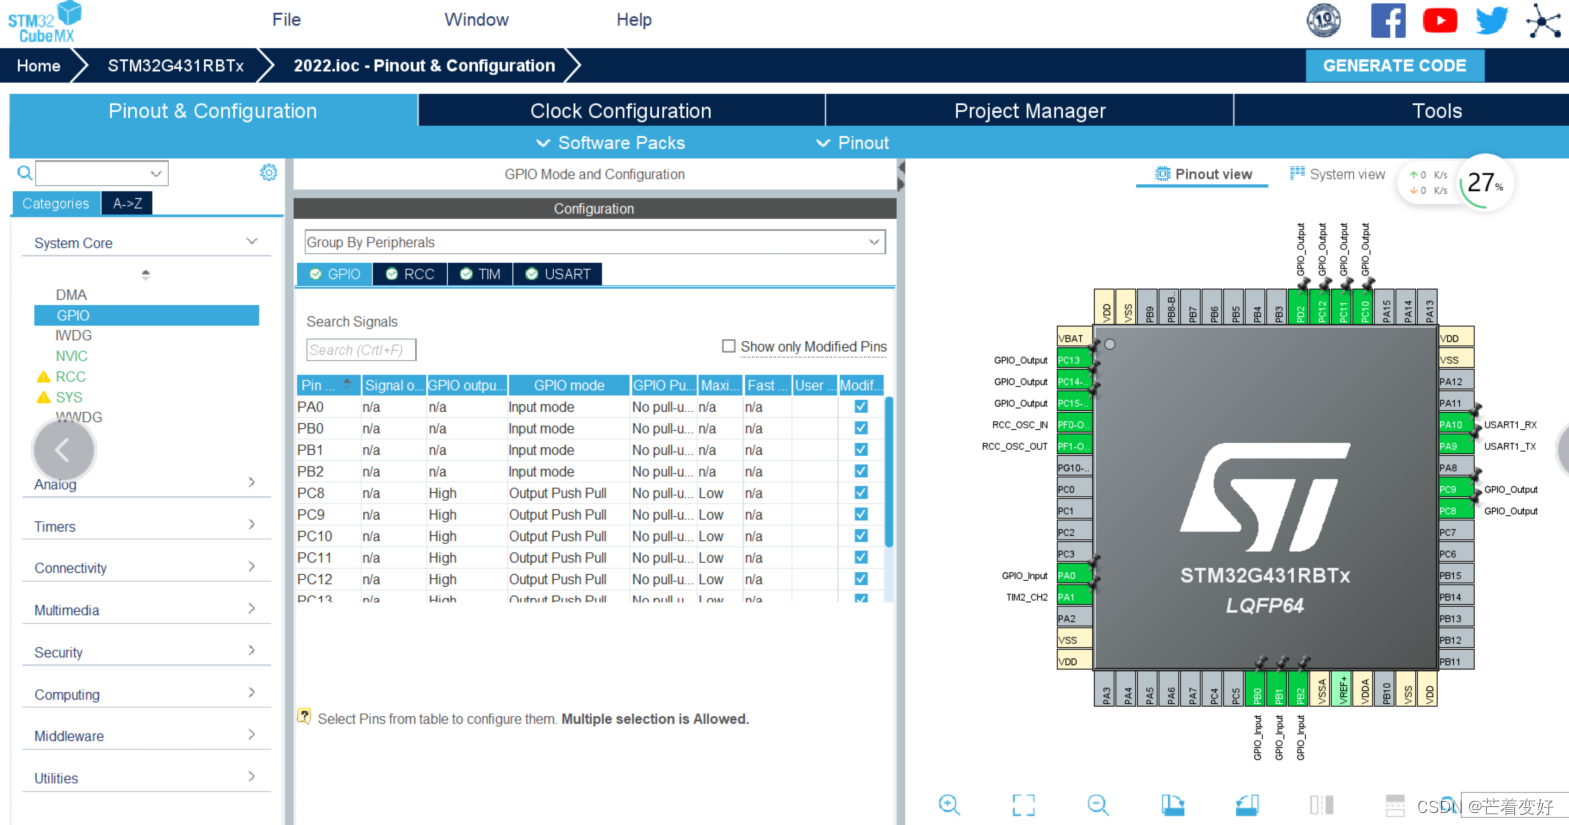Click the zoom out icon below chip view

(1098, 805)
